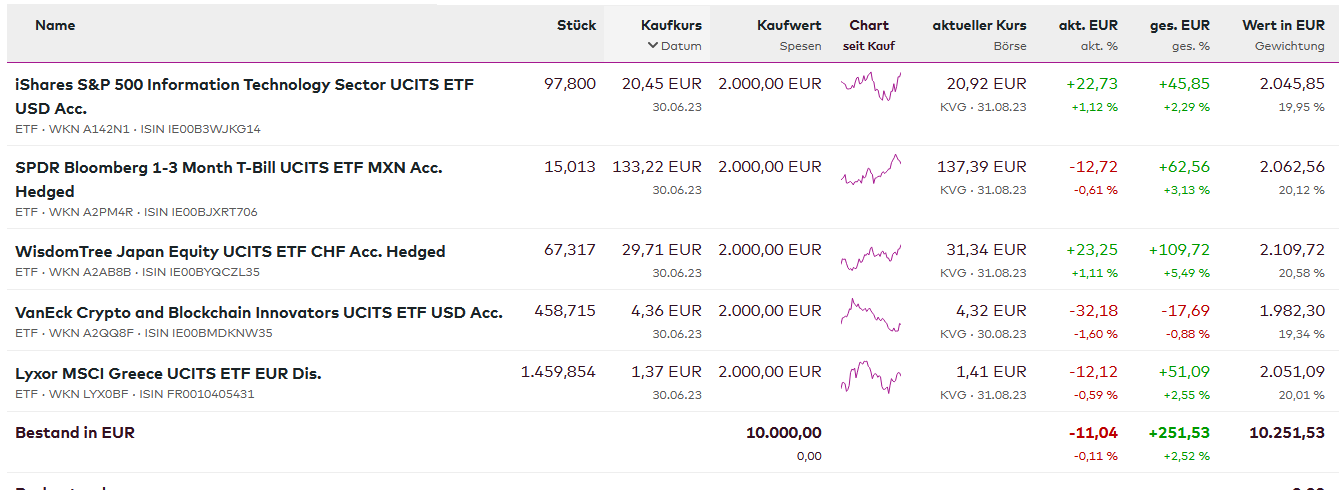Open the SPDR Bloomberg T-Bill sparkline chart
The image size is (1339, 490).
(x=871, y=172)
